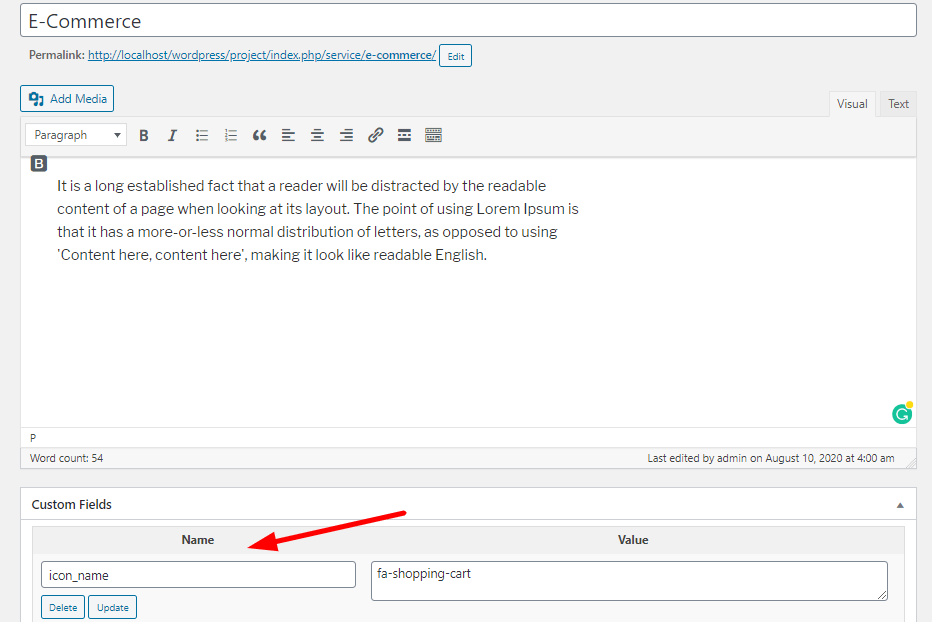Delete the icon_name custom field
Viewport: 932px width, 622px height.
(x=63, y=607)
